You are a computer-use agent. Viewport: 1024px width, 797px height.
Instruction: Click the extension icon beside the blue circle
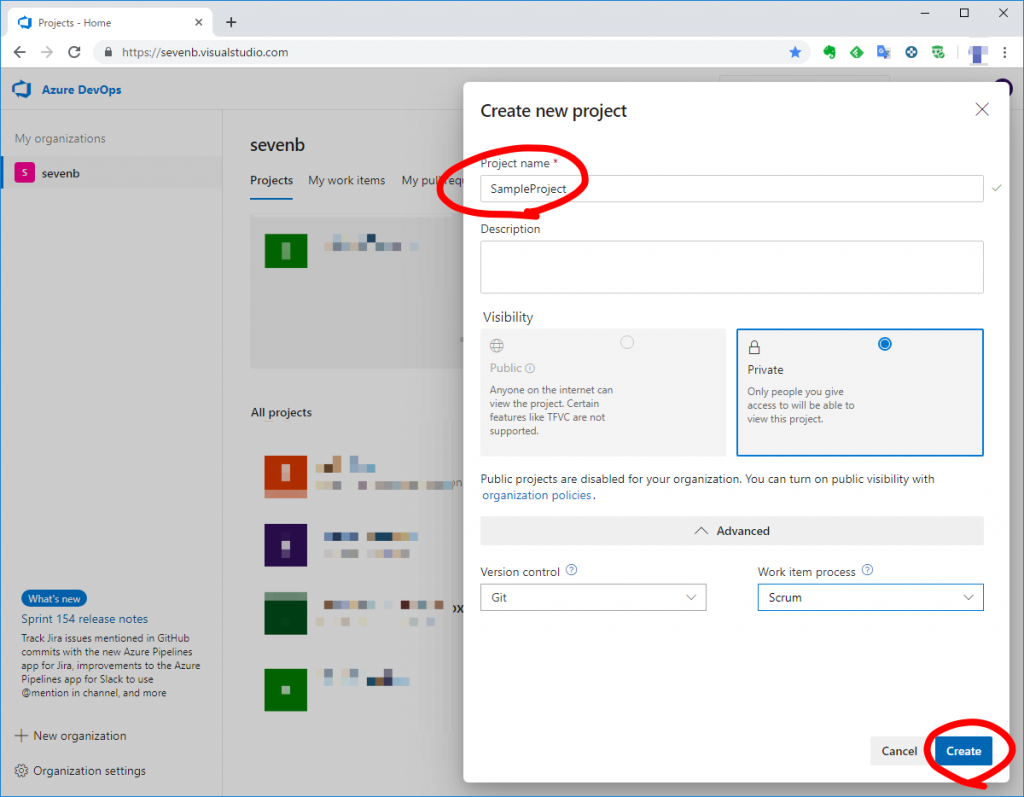[x=938, y=52]
